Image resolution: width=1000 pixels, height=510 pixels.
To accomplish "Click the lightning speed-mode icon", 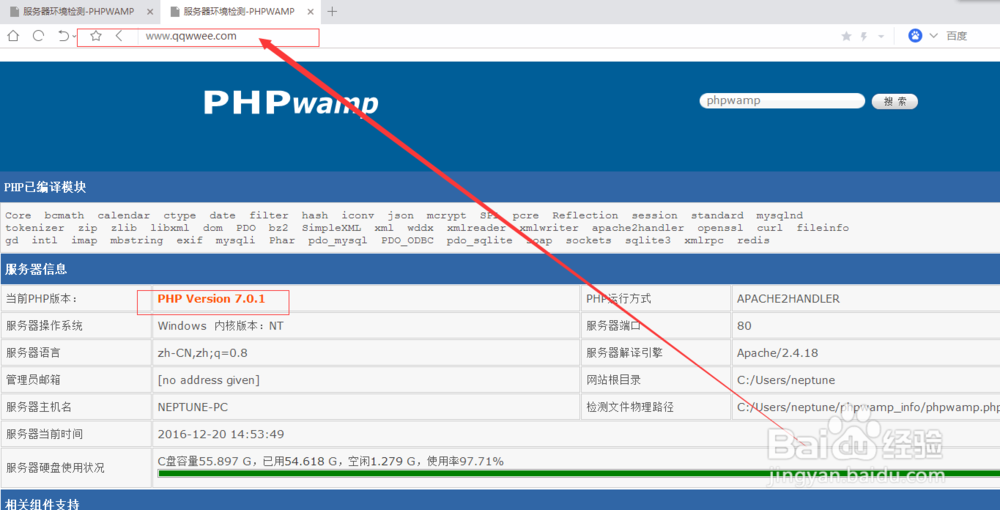I will tap(864, 36).
